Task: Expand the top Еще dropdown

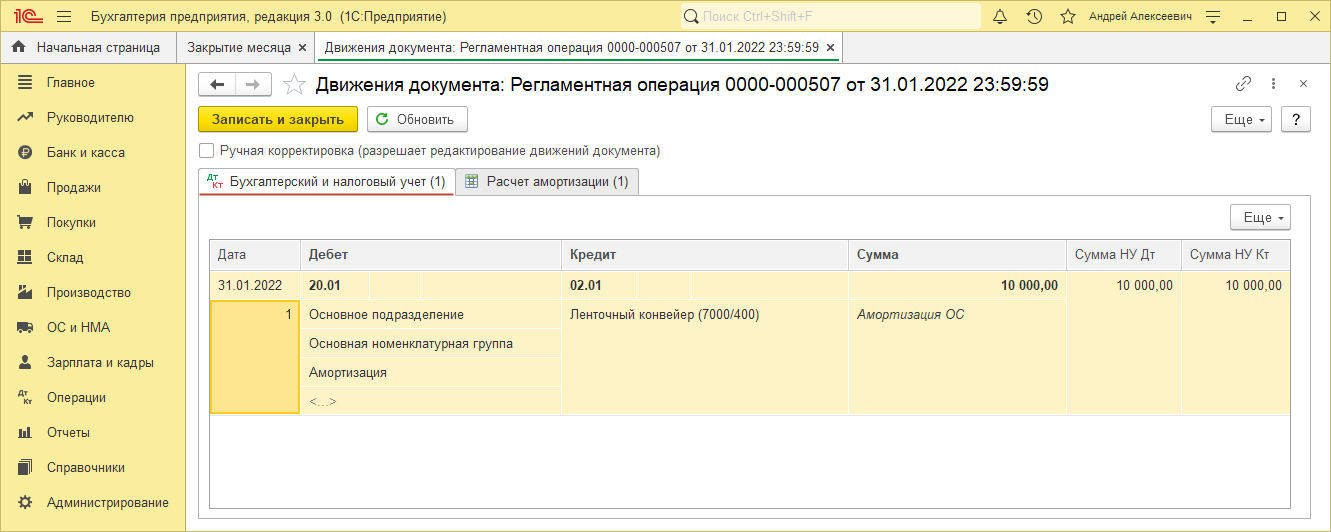Action: 1240,120
